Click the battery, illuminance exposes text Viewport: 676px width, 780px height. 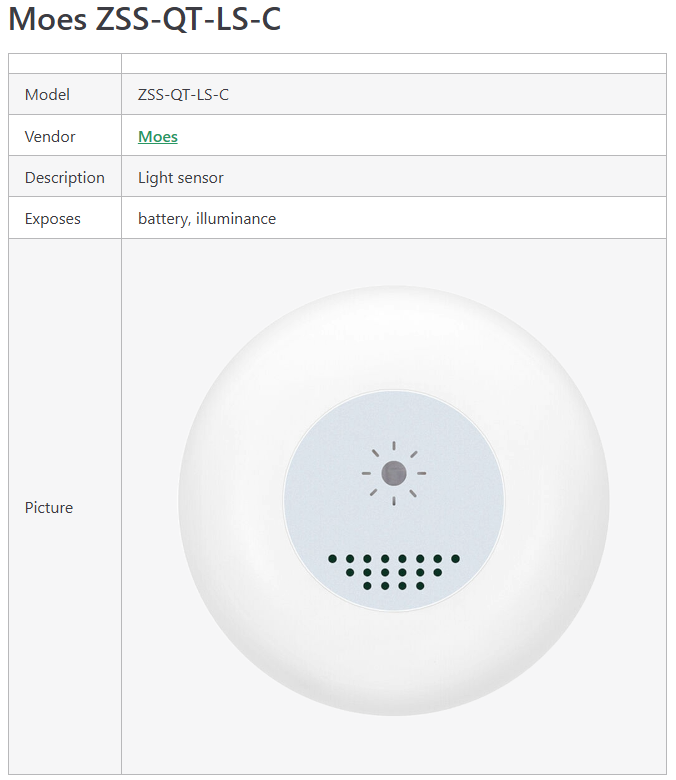207,218
